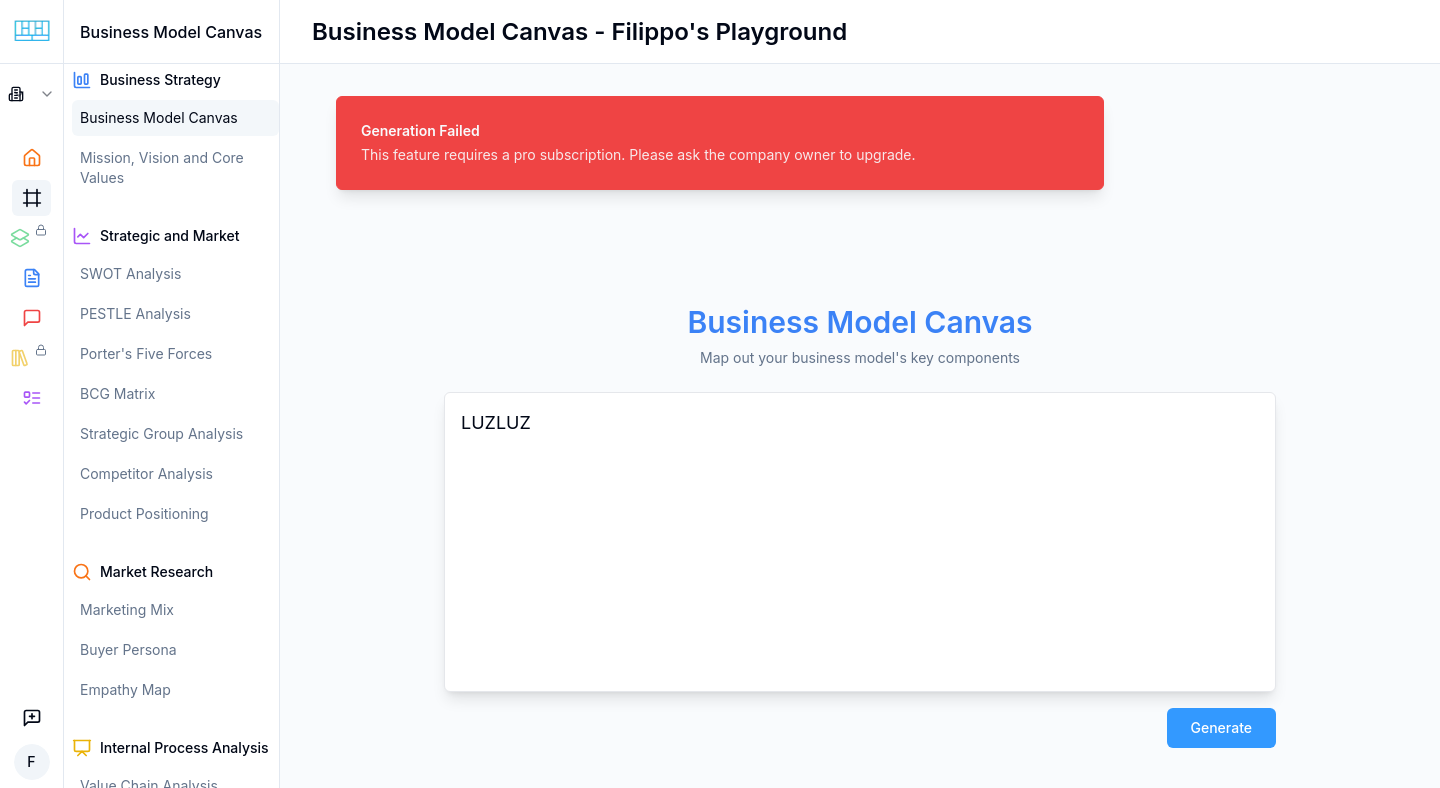Select Business Model Canvas in sidebar

pyautogui.click(x=159, y=118)
